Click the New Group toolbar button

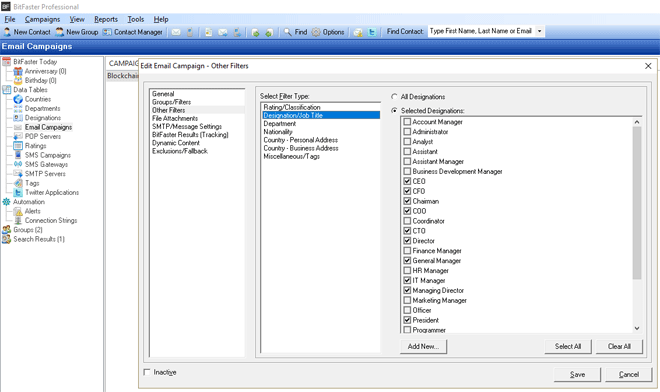(x=77, y=32)
